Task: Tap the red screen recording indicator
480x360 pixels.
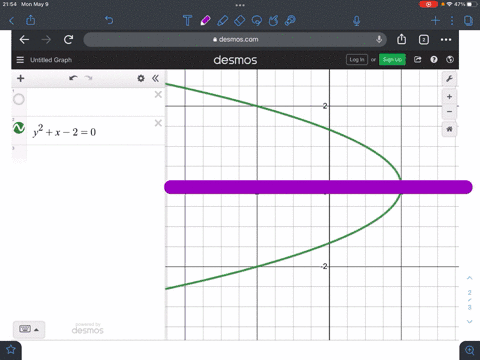Action: pyautogui.click(x=428, y=4)
